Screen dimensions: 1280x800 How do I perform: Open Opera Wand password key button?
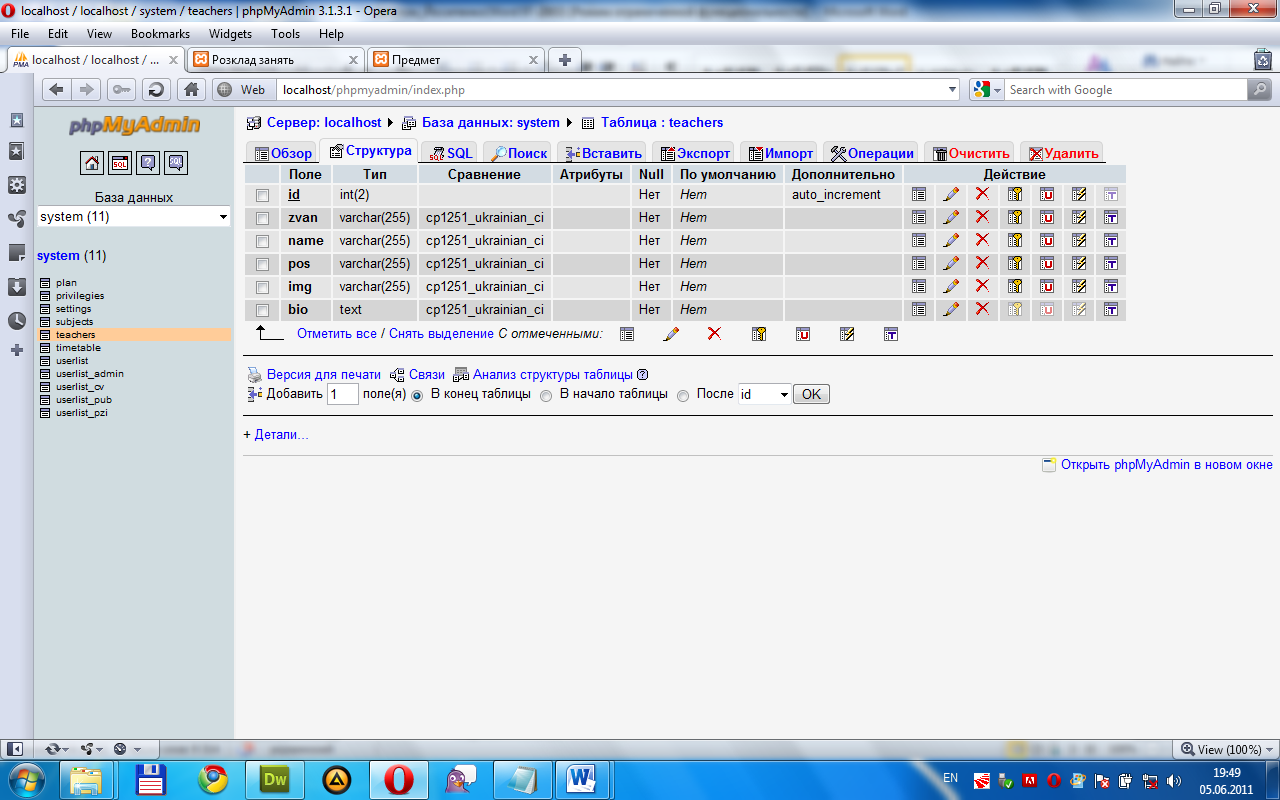pyautogui.click(x=121, y=90)
